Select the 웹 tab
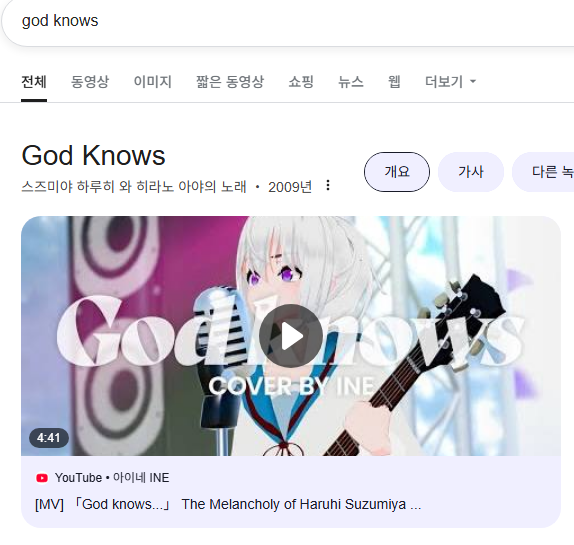Screen dimensions: 574x545 pos(394,81)
